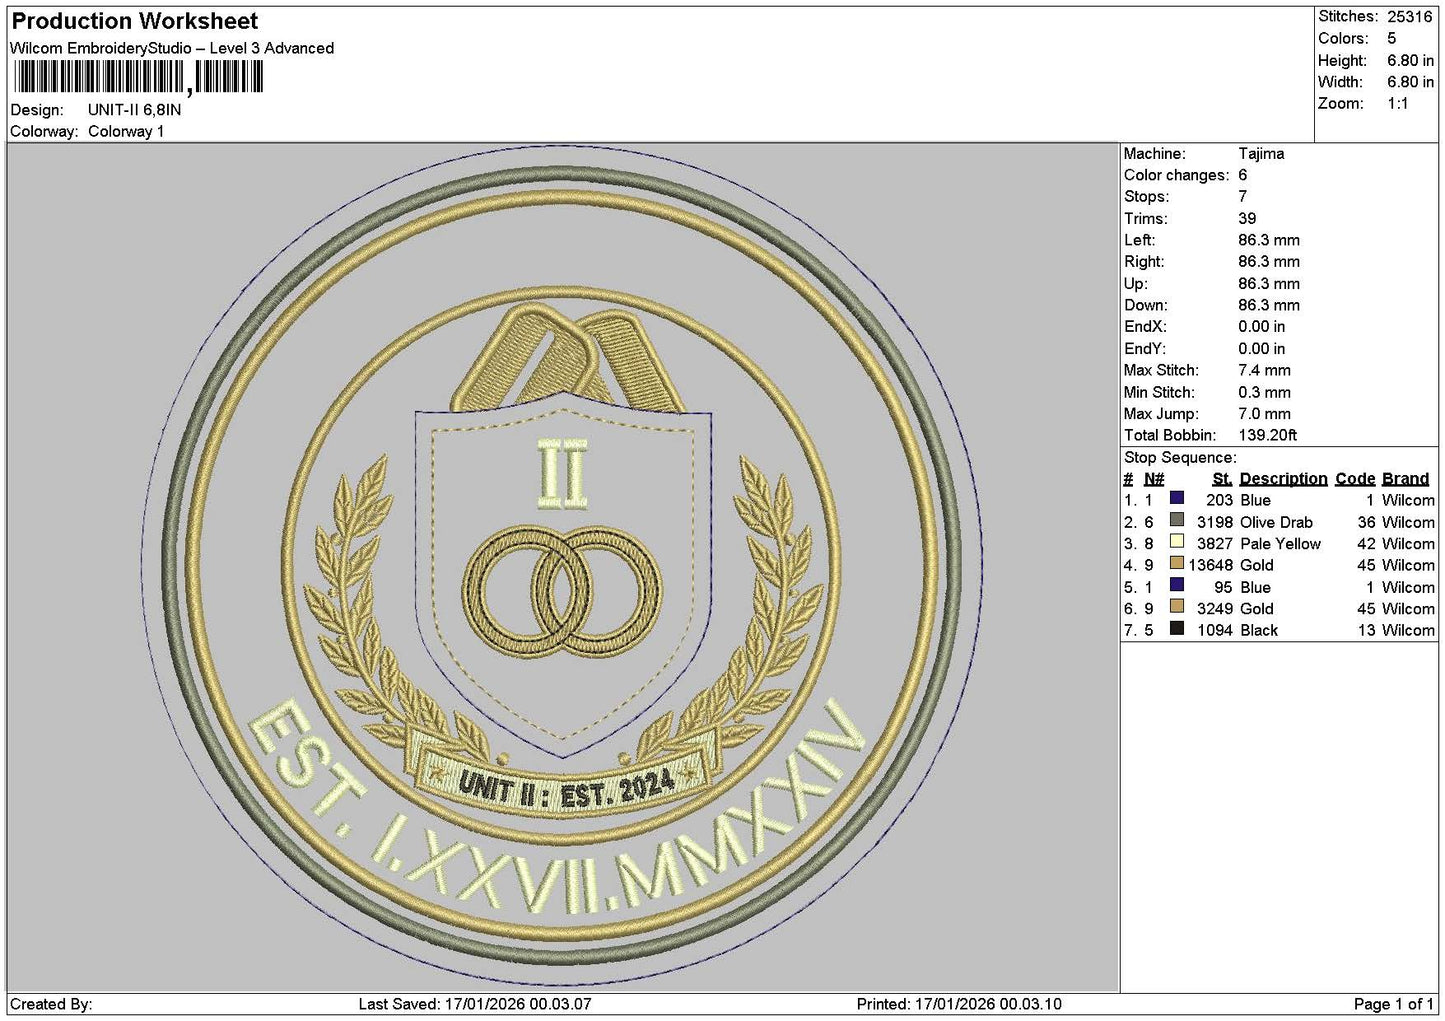The width and height of the screenshot is (1445, 1021).
Task: Click the thread code '36' for Olive Drab
Action: [x=1367, y=522]
